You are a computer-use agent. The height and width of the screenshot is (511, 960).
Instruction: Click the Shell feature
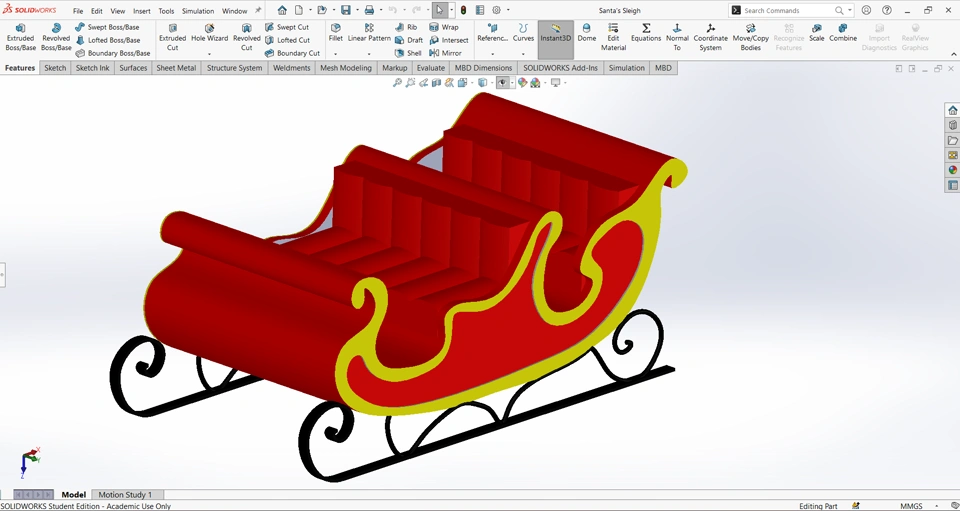click(408, 53)
